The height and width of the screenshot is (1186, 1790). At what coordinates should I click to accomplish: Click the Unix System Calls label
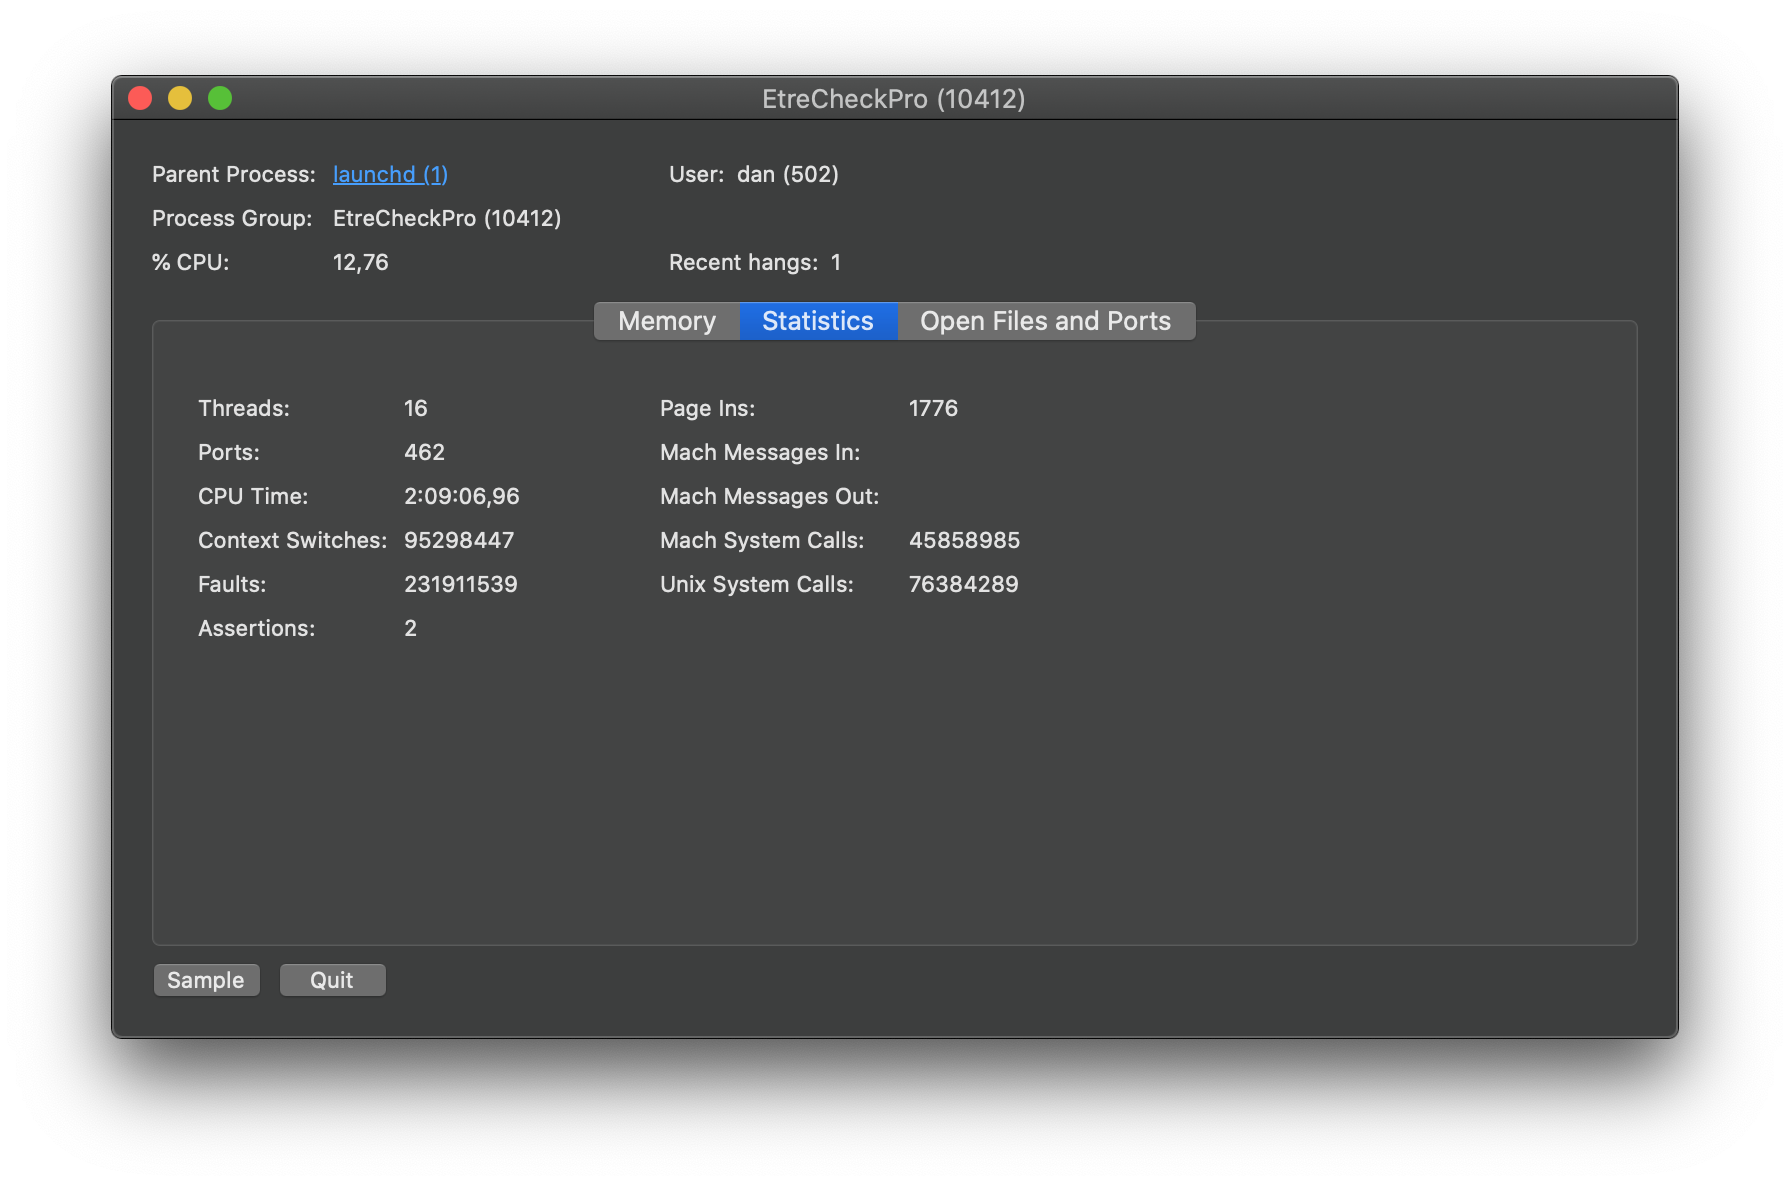pyautogui.click(x=757, y=584)
